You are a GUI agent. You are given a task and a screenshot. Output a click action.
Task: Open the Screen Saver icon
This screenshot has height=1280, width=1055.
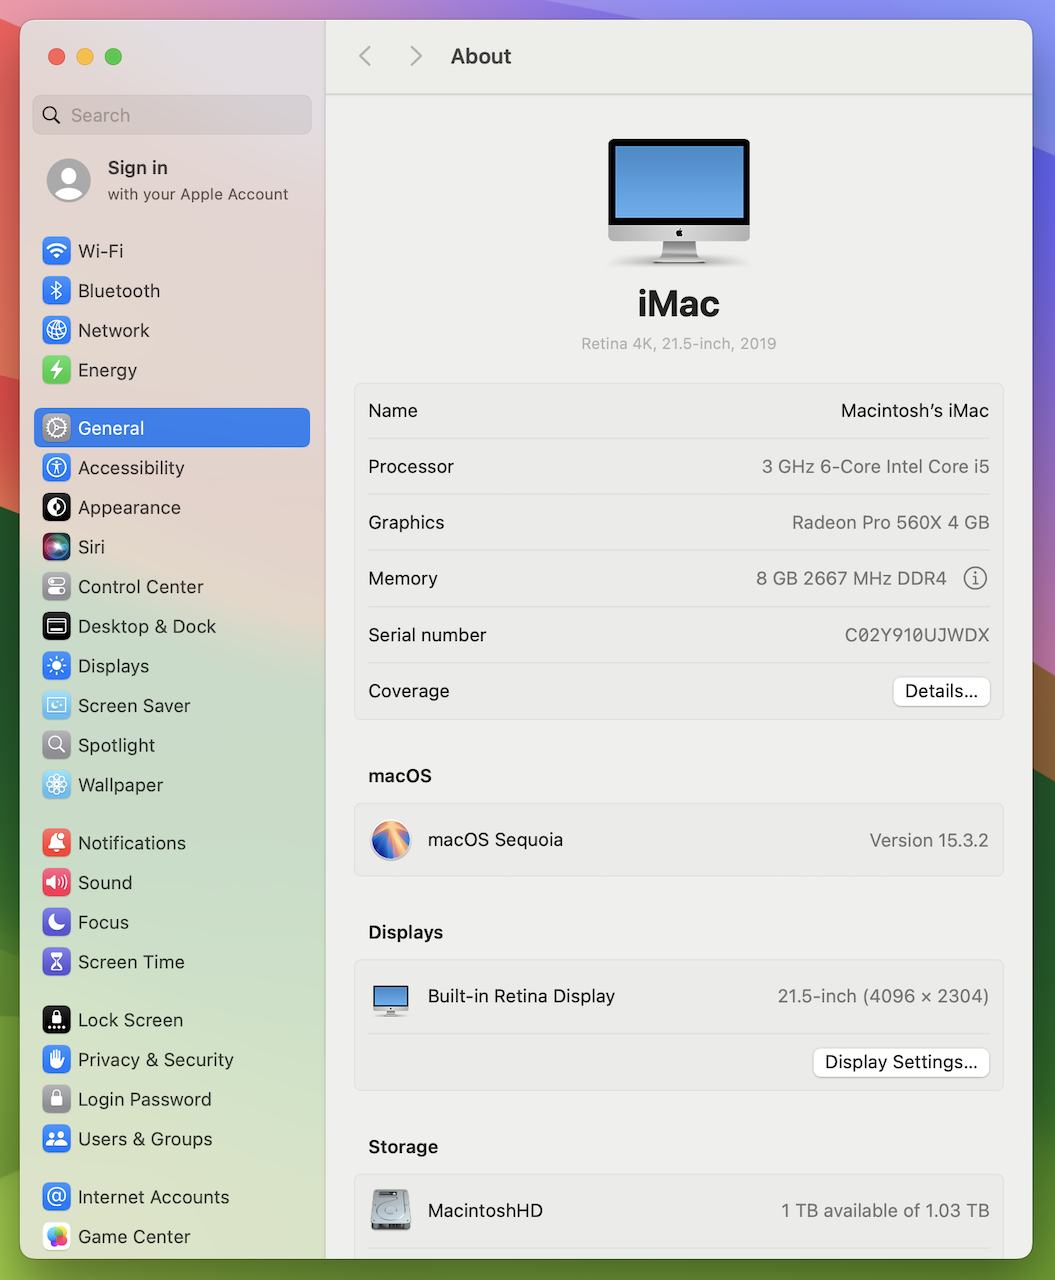coord(57,706)
